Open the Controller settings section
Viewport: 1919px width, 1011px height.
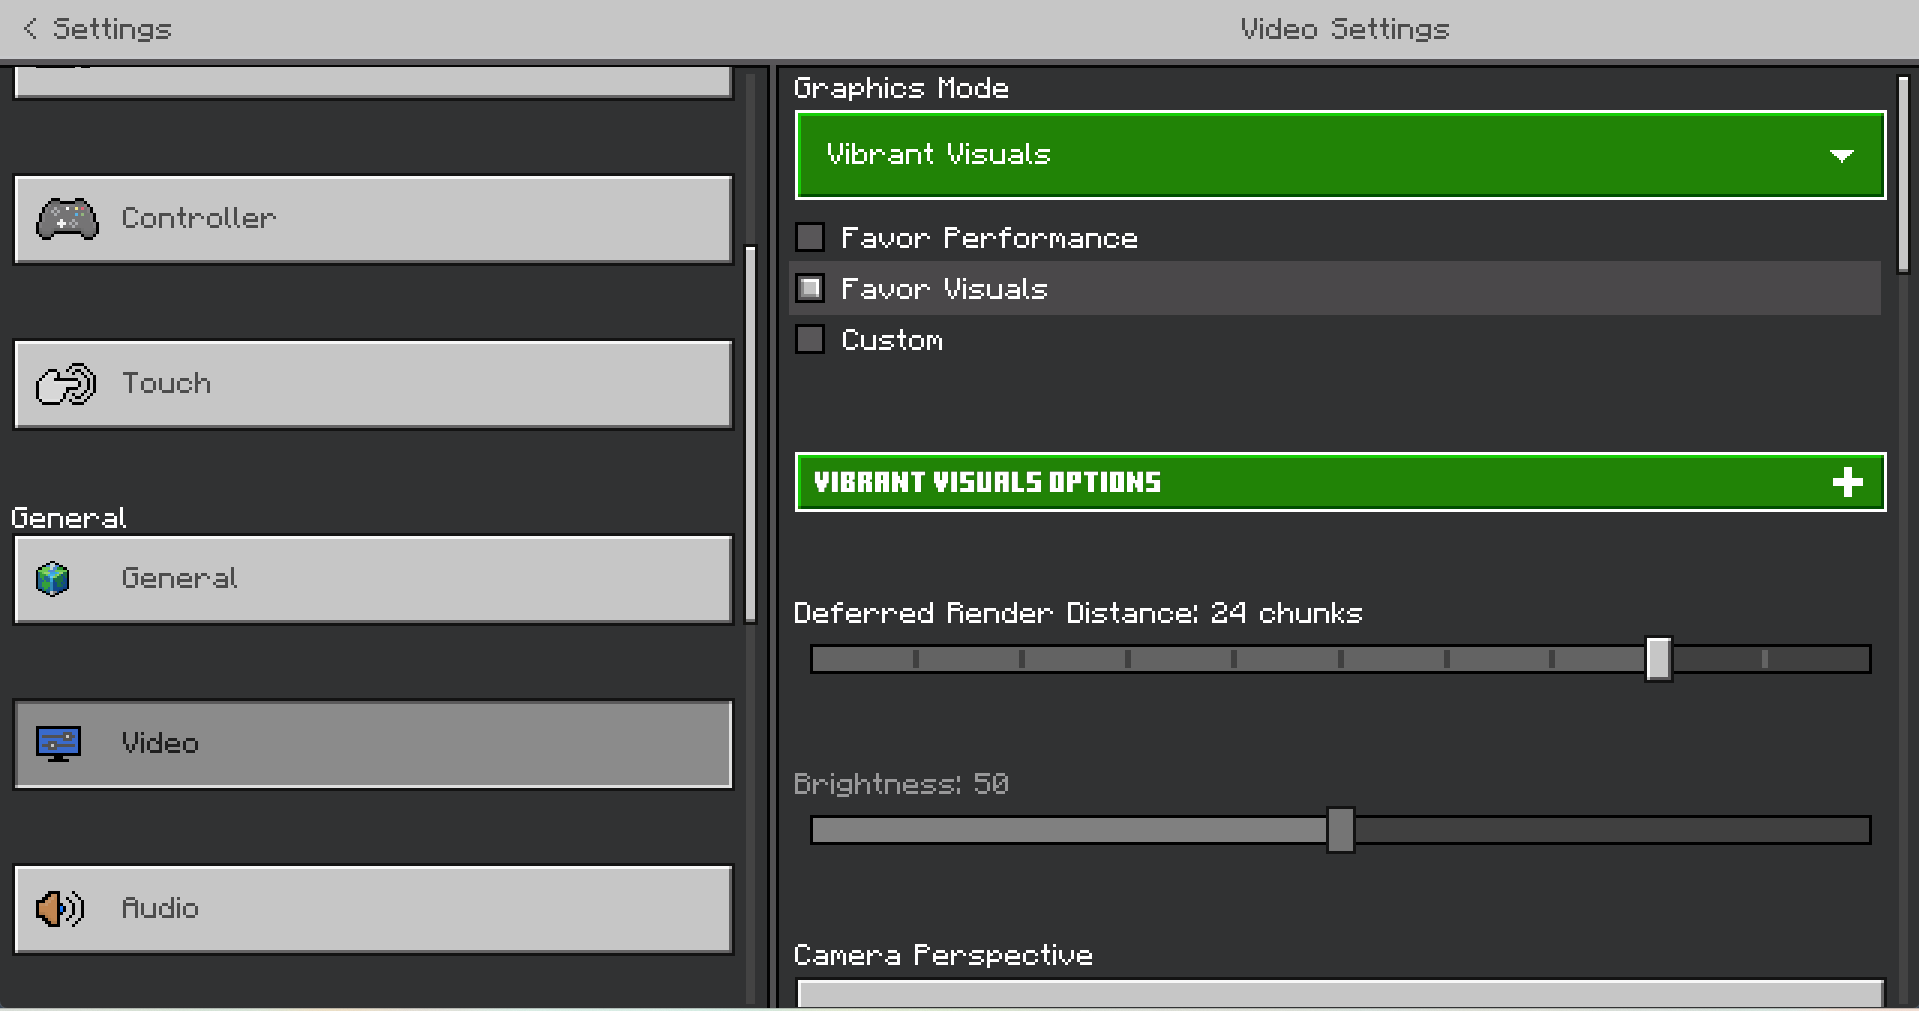373,220
